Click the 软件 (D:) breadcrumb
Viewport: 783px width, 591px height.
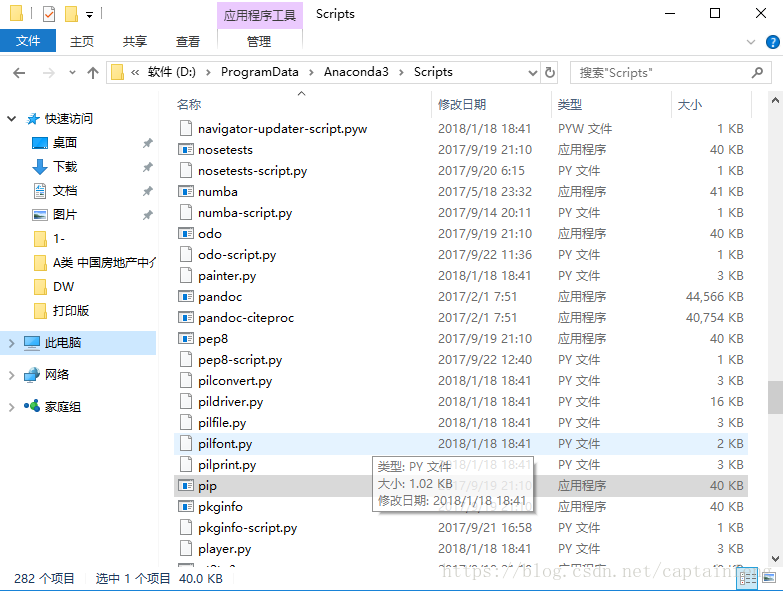pyautogui.click(x=171, y=72)
